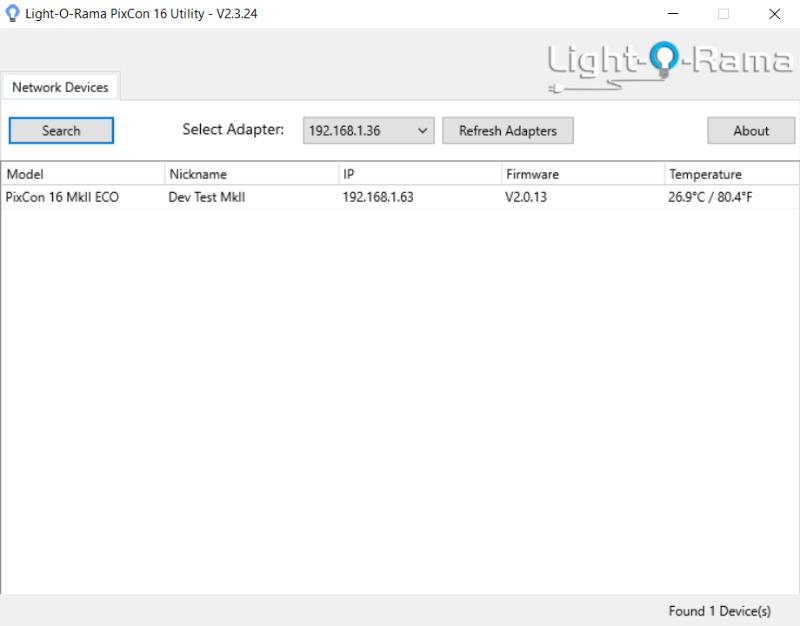The image size is (800, 626).
Task: Click the Refresh Adapters button
Action: coord(507,131)
